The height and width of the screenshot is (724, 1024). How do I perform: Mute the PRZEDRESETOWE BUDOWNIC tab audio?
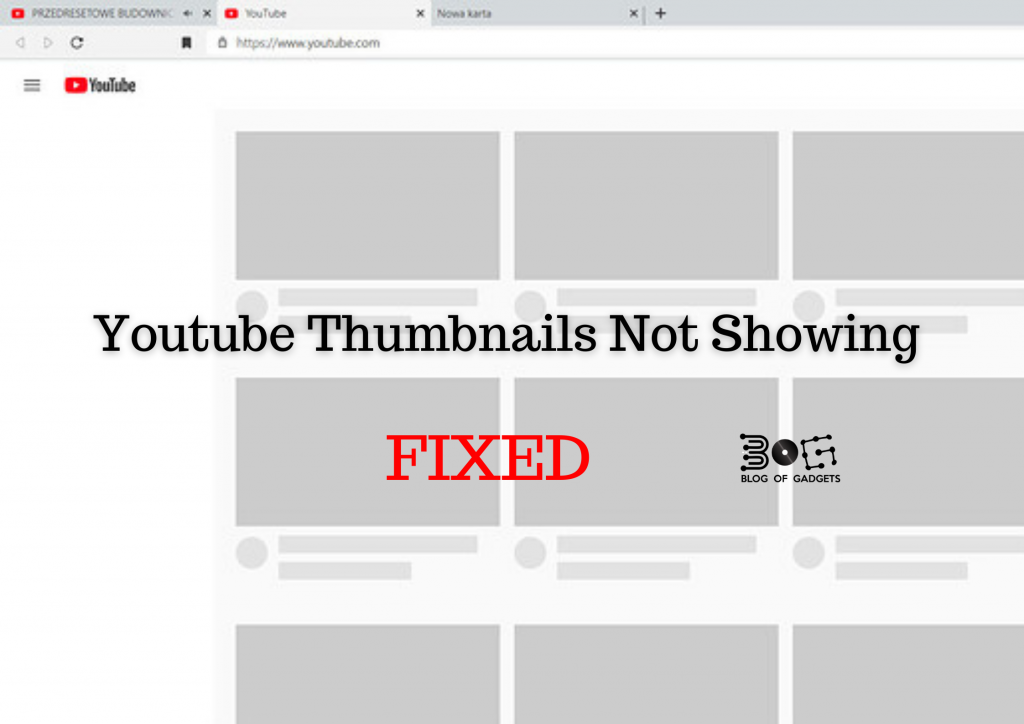(x=187, y=13)
